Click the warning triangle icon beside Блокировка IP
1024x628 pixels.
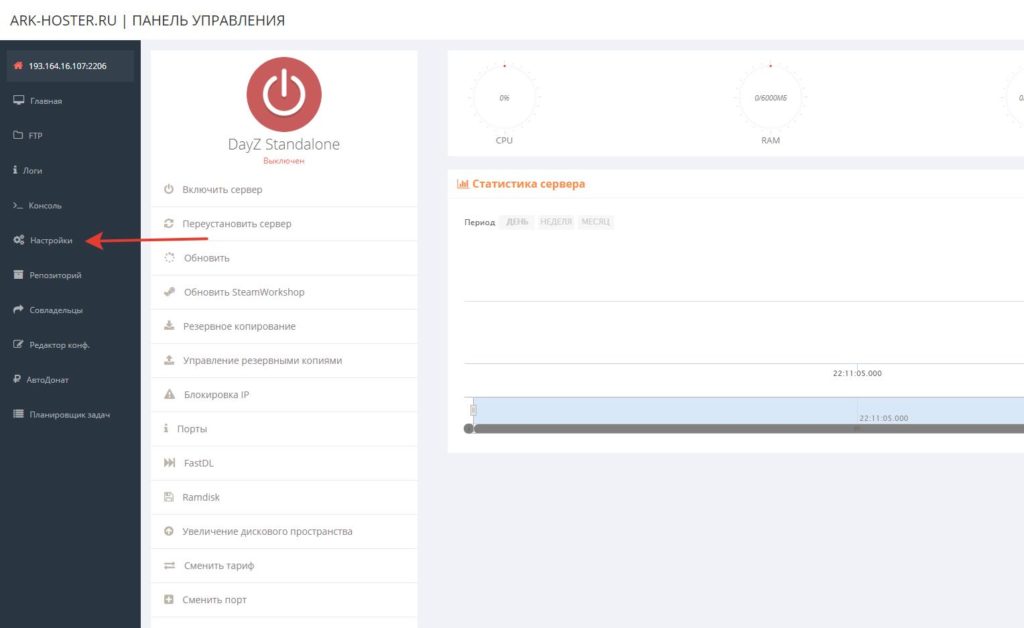pyautogui.click(x=169, y=394)
